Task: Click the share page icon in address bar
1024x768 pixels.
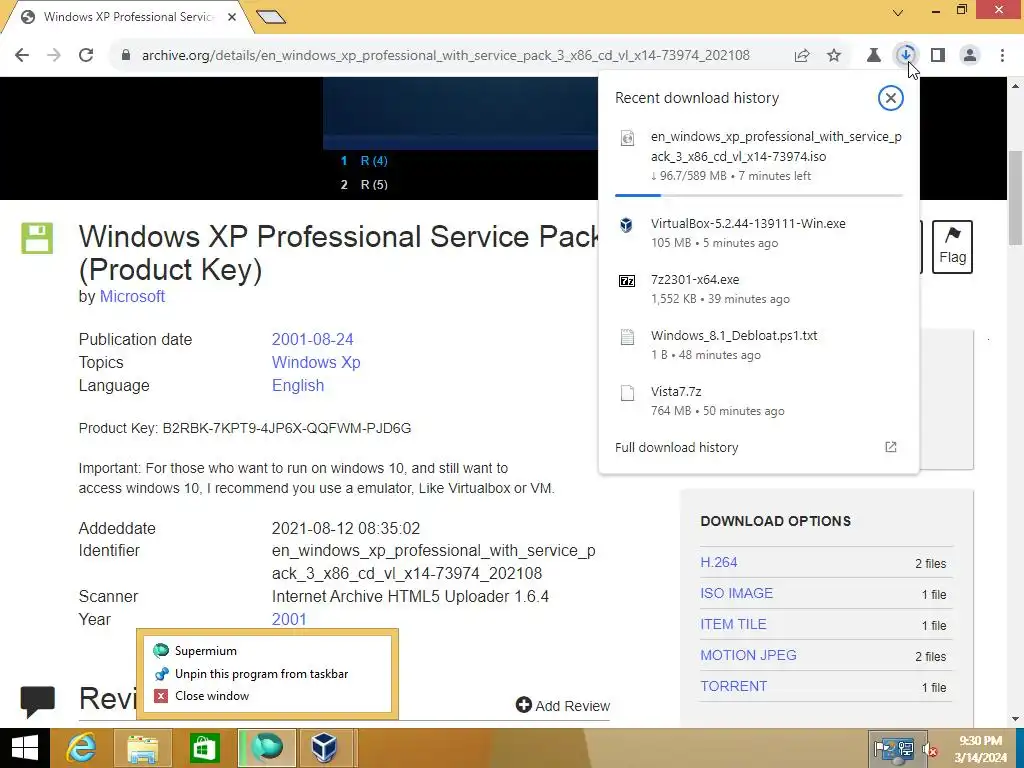Action: click(x=802, y=56)
